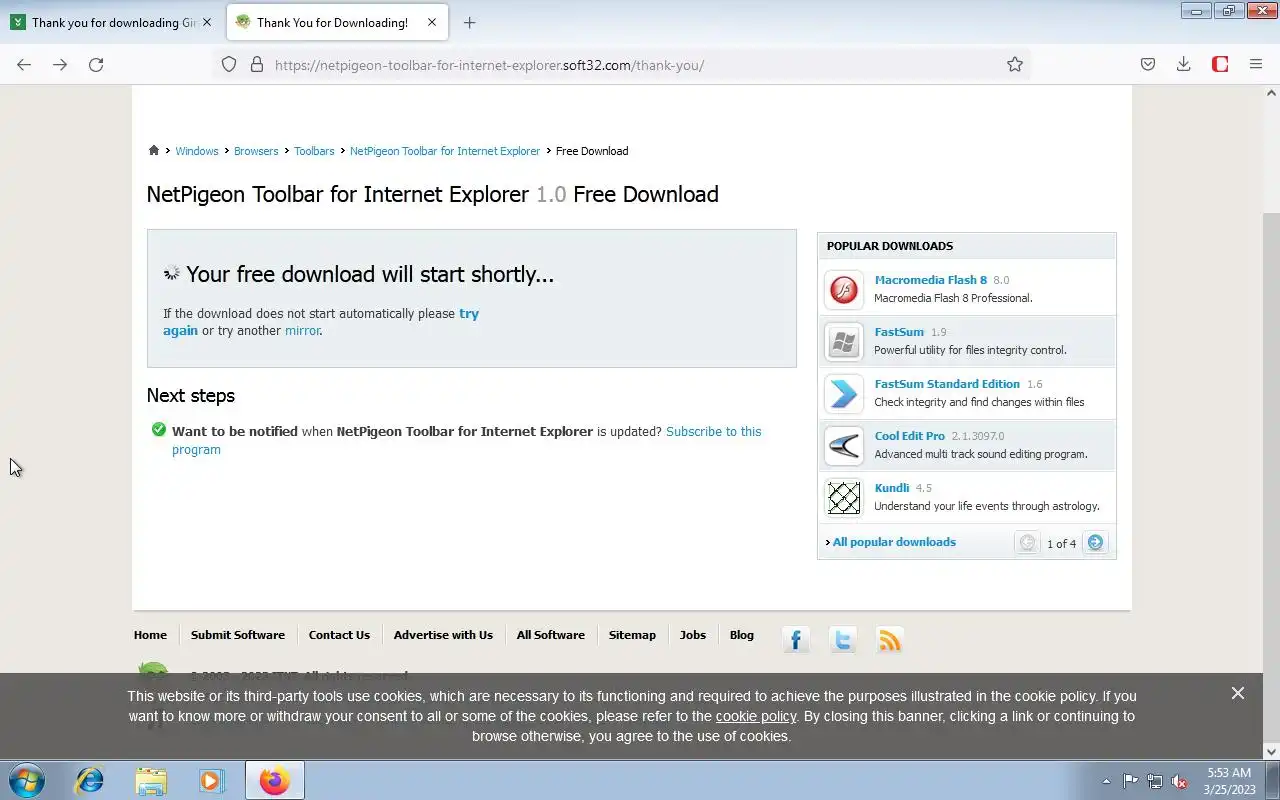Open the Windows breadcrumb link
This screenshot has height=800, width=1280.
[197, 151]
